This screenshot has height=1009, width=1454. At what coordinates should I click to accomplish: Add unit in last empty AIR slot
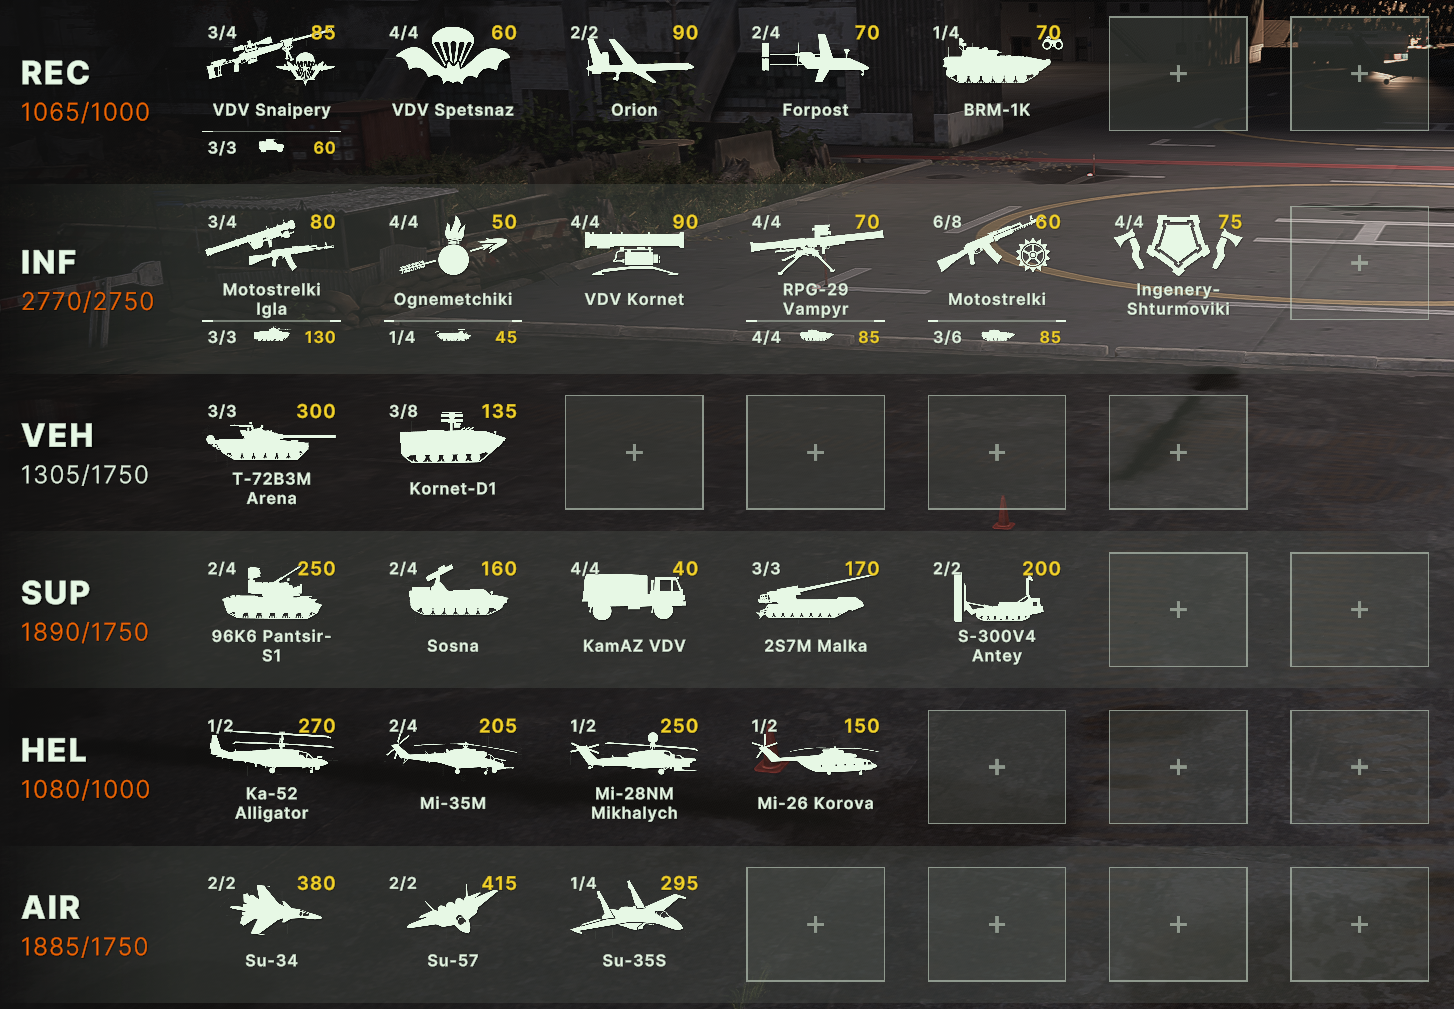click(x=1359, y=924)
